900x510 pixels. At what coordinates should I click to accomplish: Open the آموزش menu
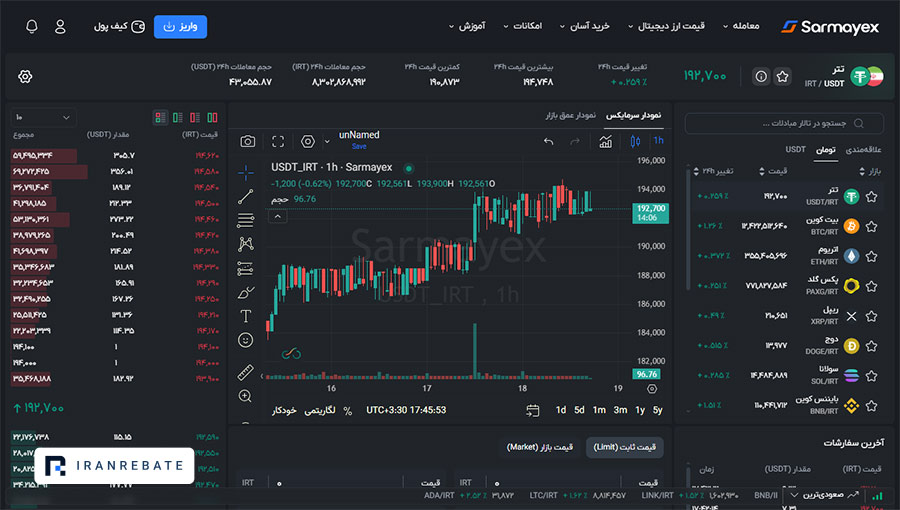[467, 26]
